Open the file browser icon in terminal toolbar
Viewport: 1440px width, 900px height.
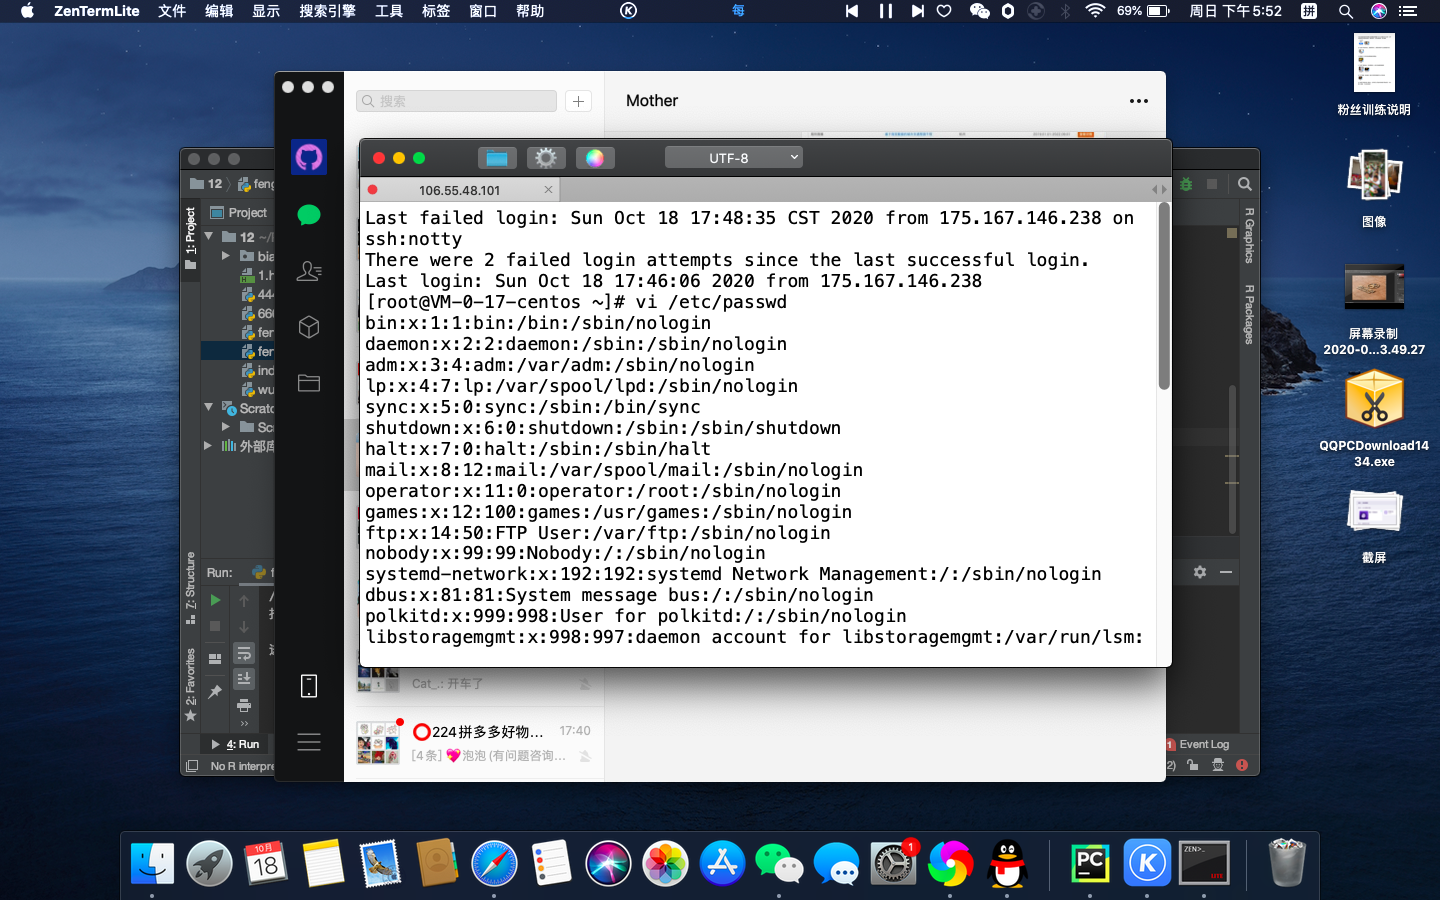(496, 158)
